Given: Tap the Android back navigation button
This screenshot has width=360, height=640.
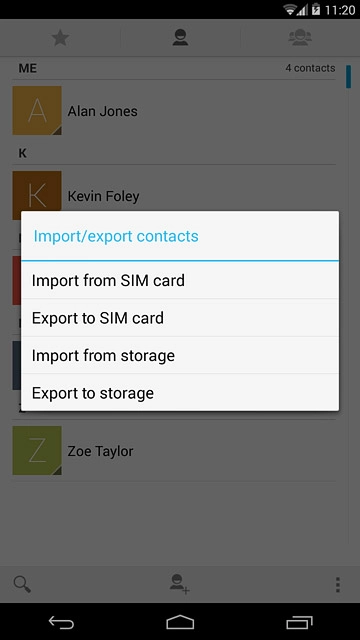Looking at the screenshot, I should [x=61, y=622].
